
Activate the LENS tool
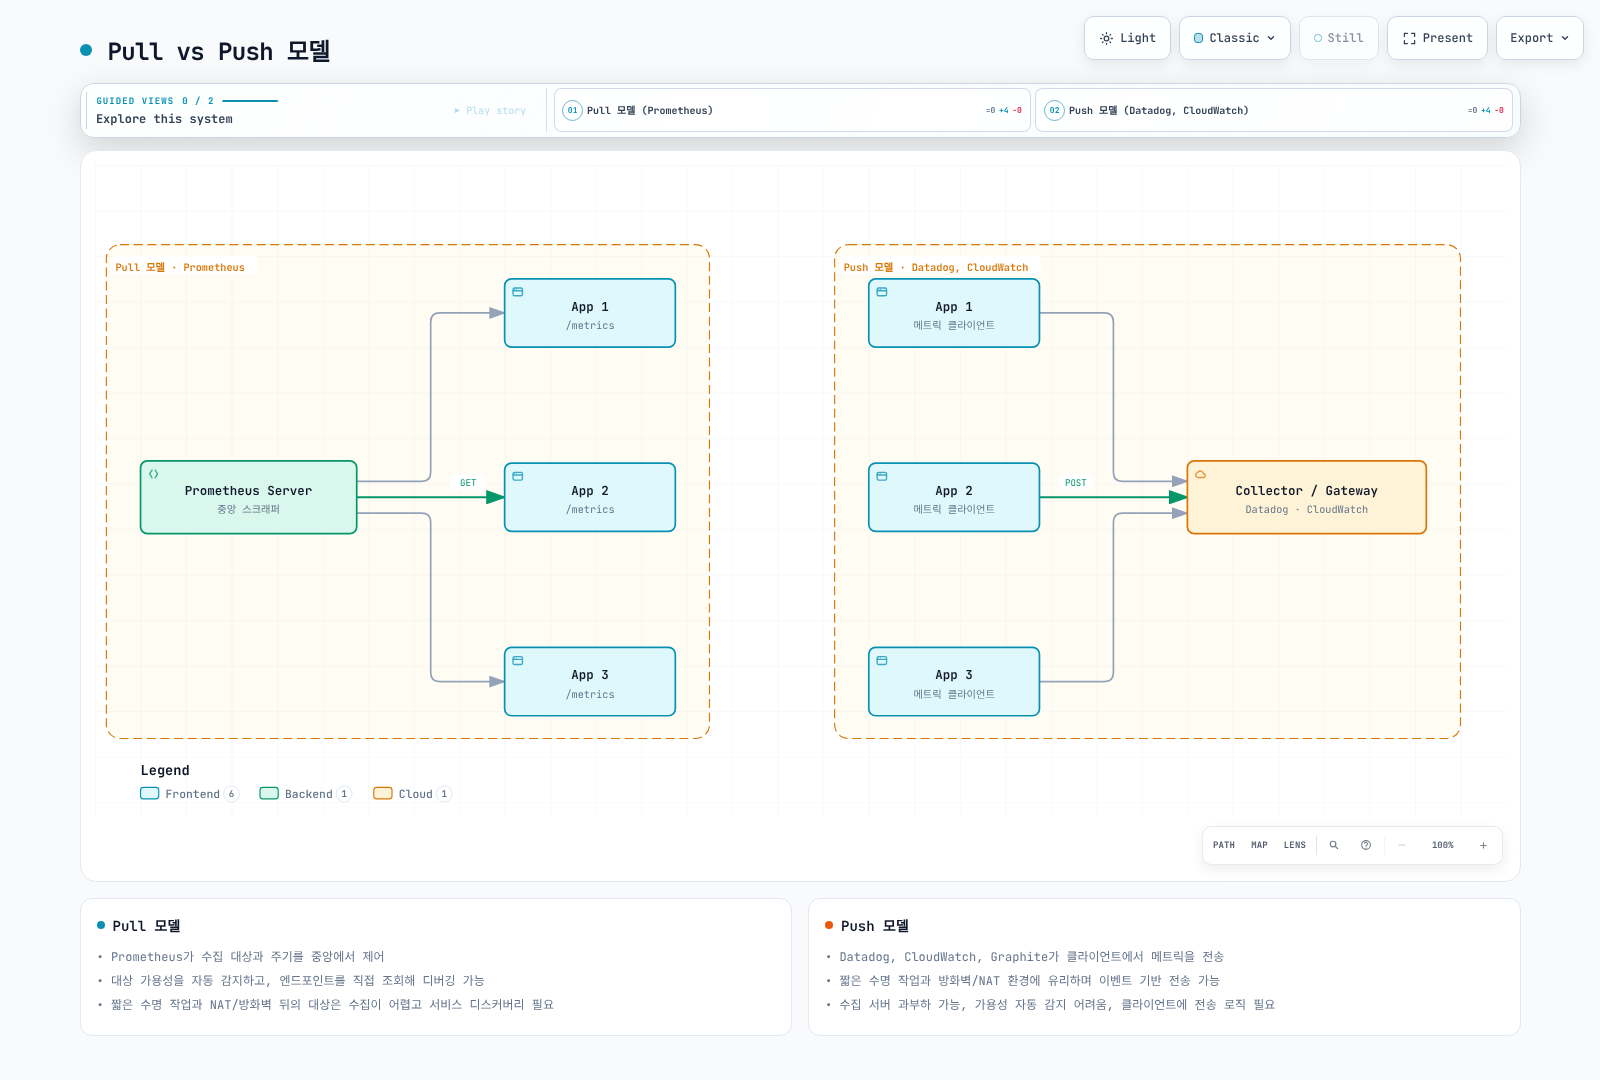tap(1295, 845)
